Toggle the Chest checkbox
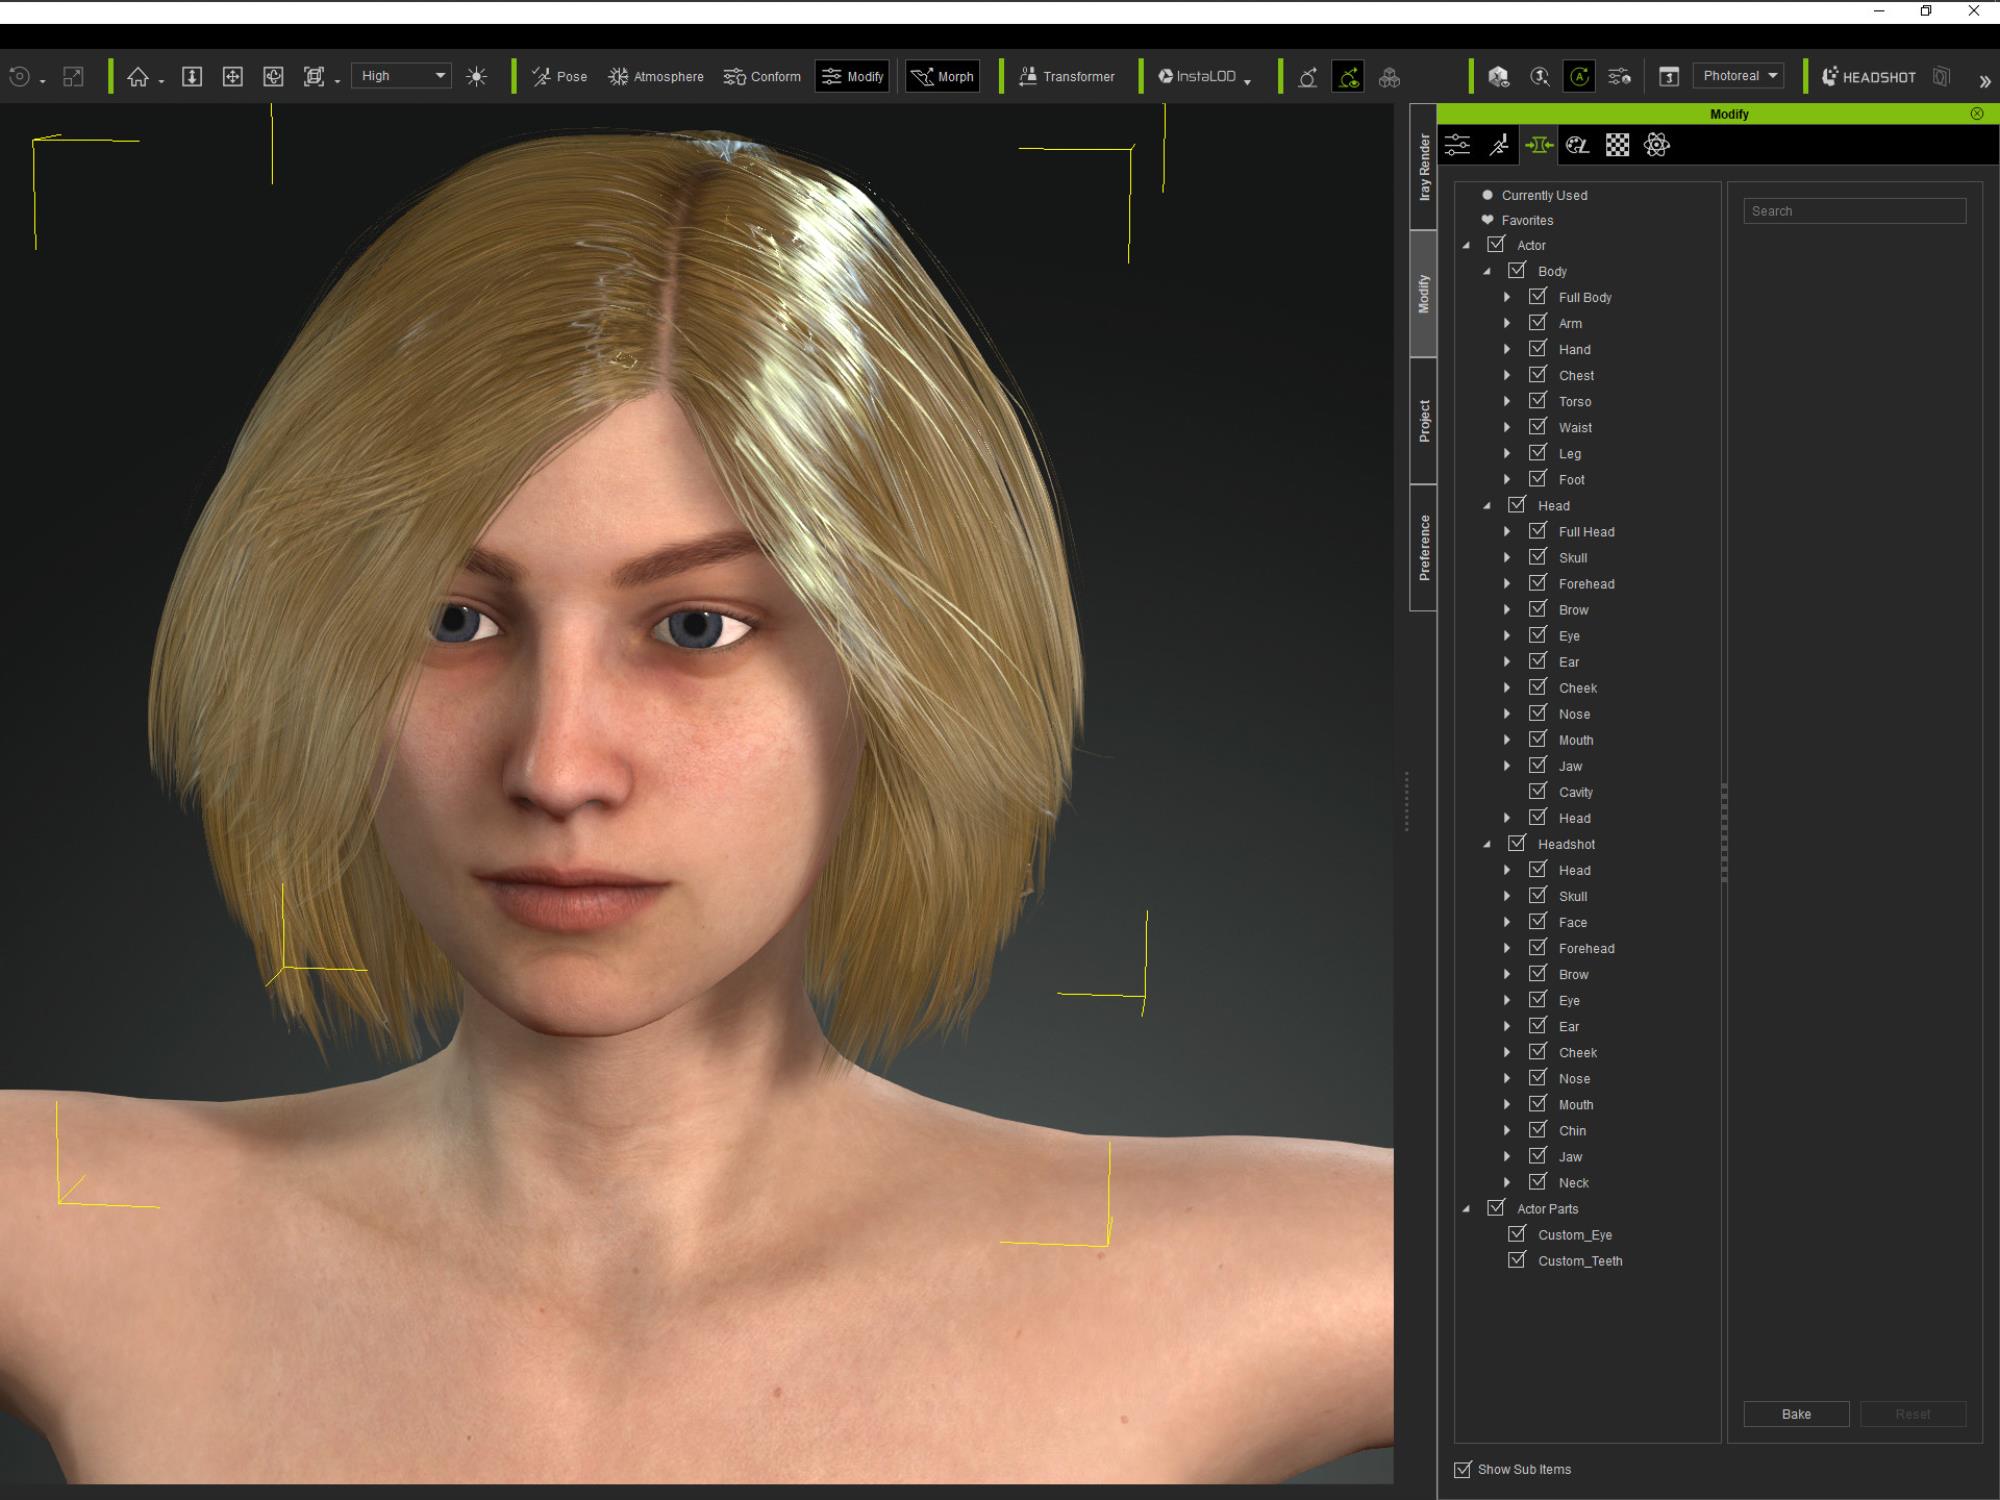Screen dimensions: 2000x1500 click(x=1538, y=374)
